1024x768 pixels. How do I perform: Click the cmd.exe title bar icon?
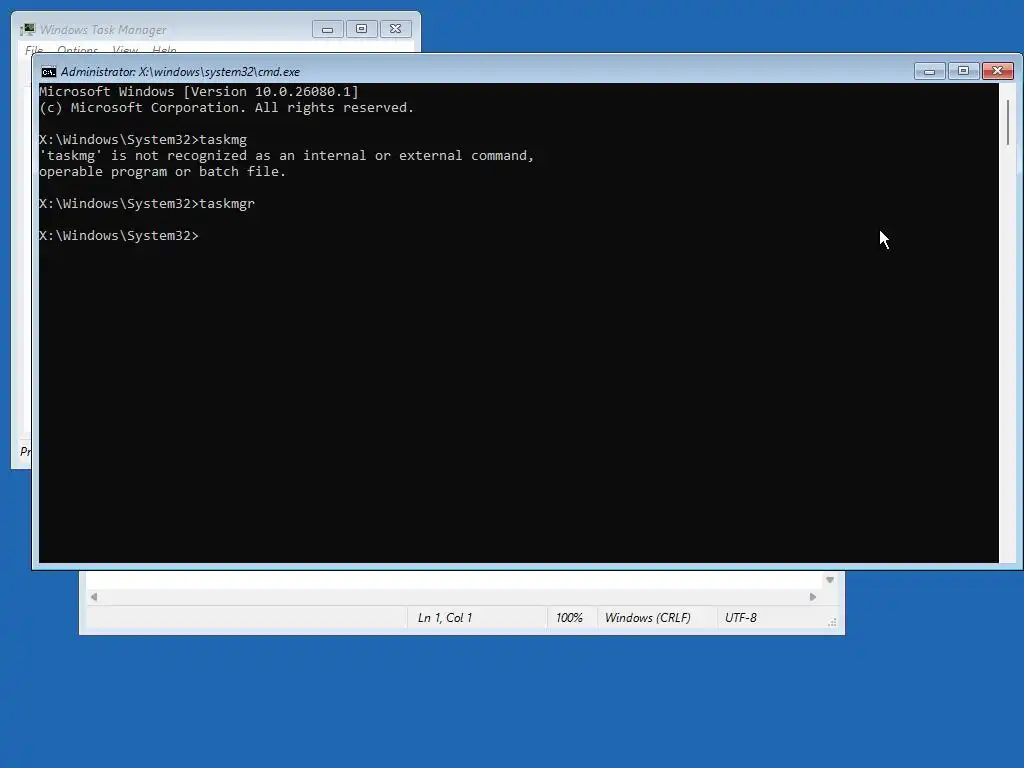48,72
